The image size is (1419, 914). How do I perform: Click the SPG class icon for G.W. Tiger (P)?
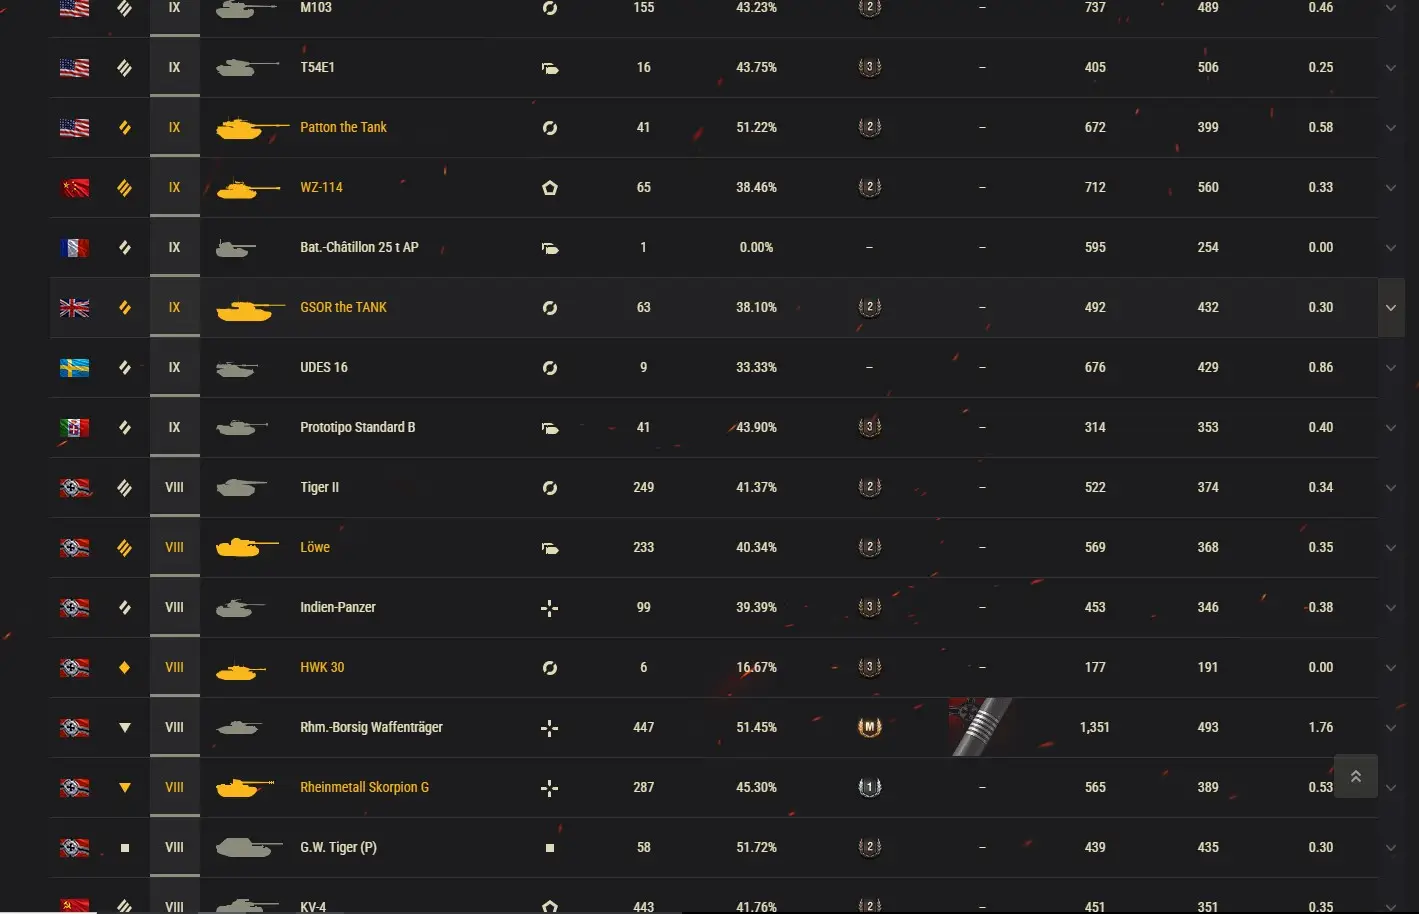[x=124, y=847]
